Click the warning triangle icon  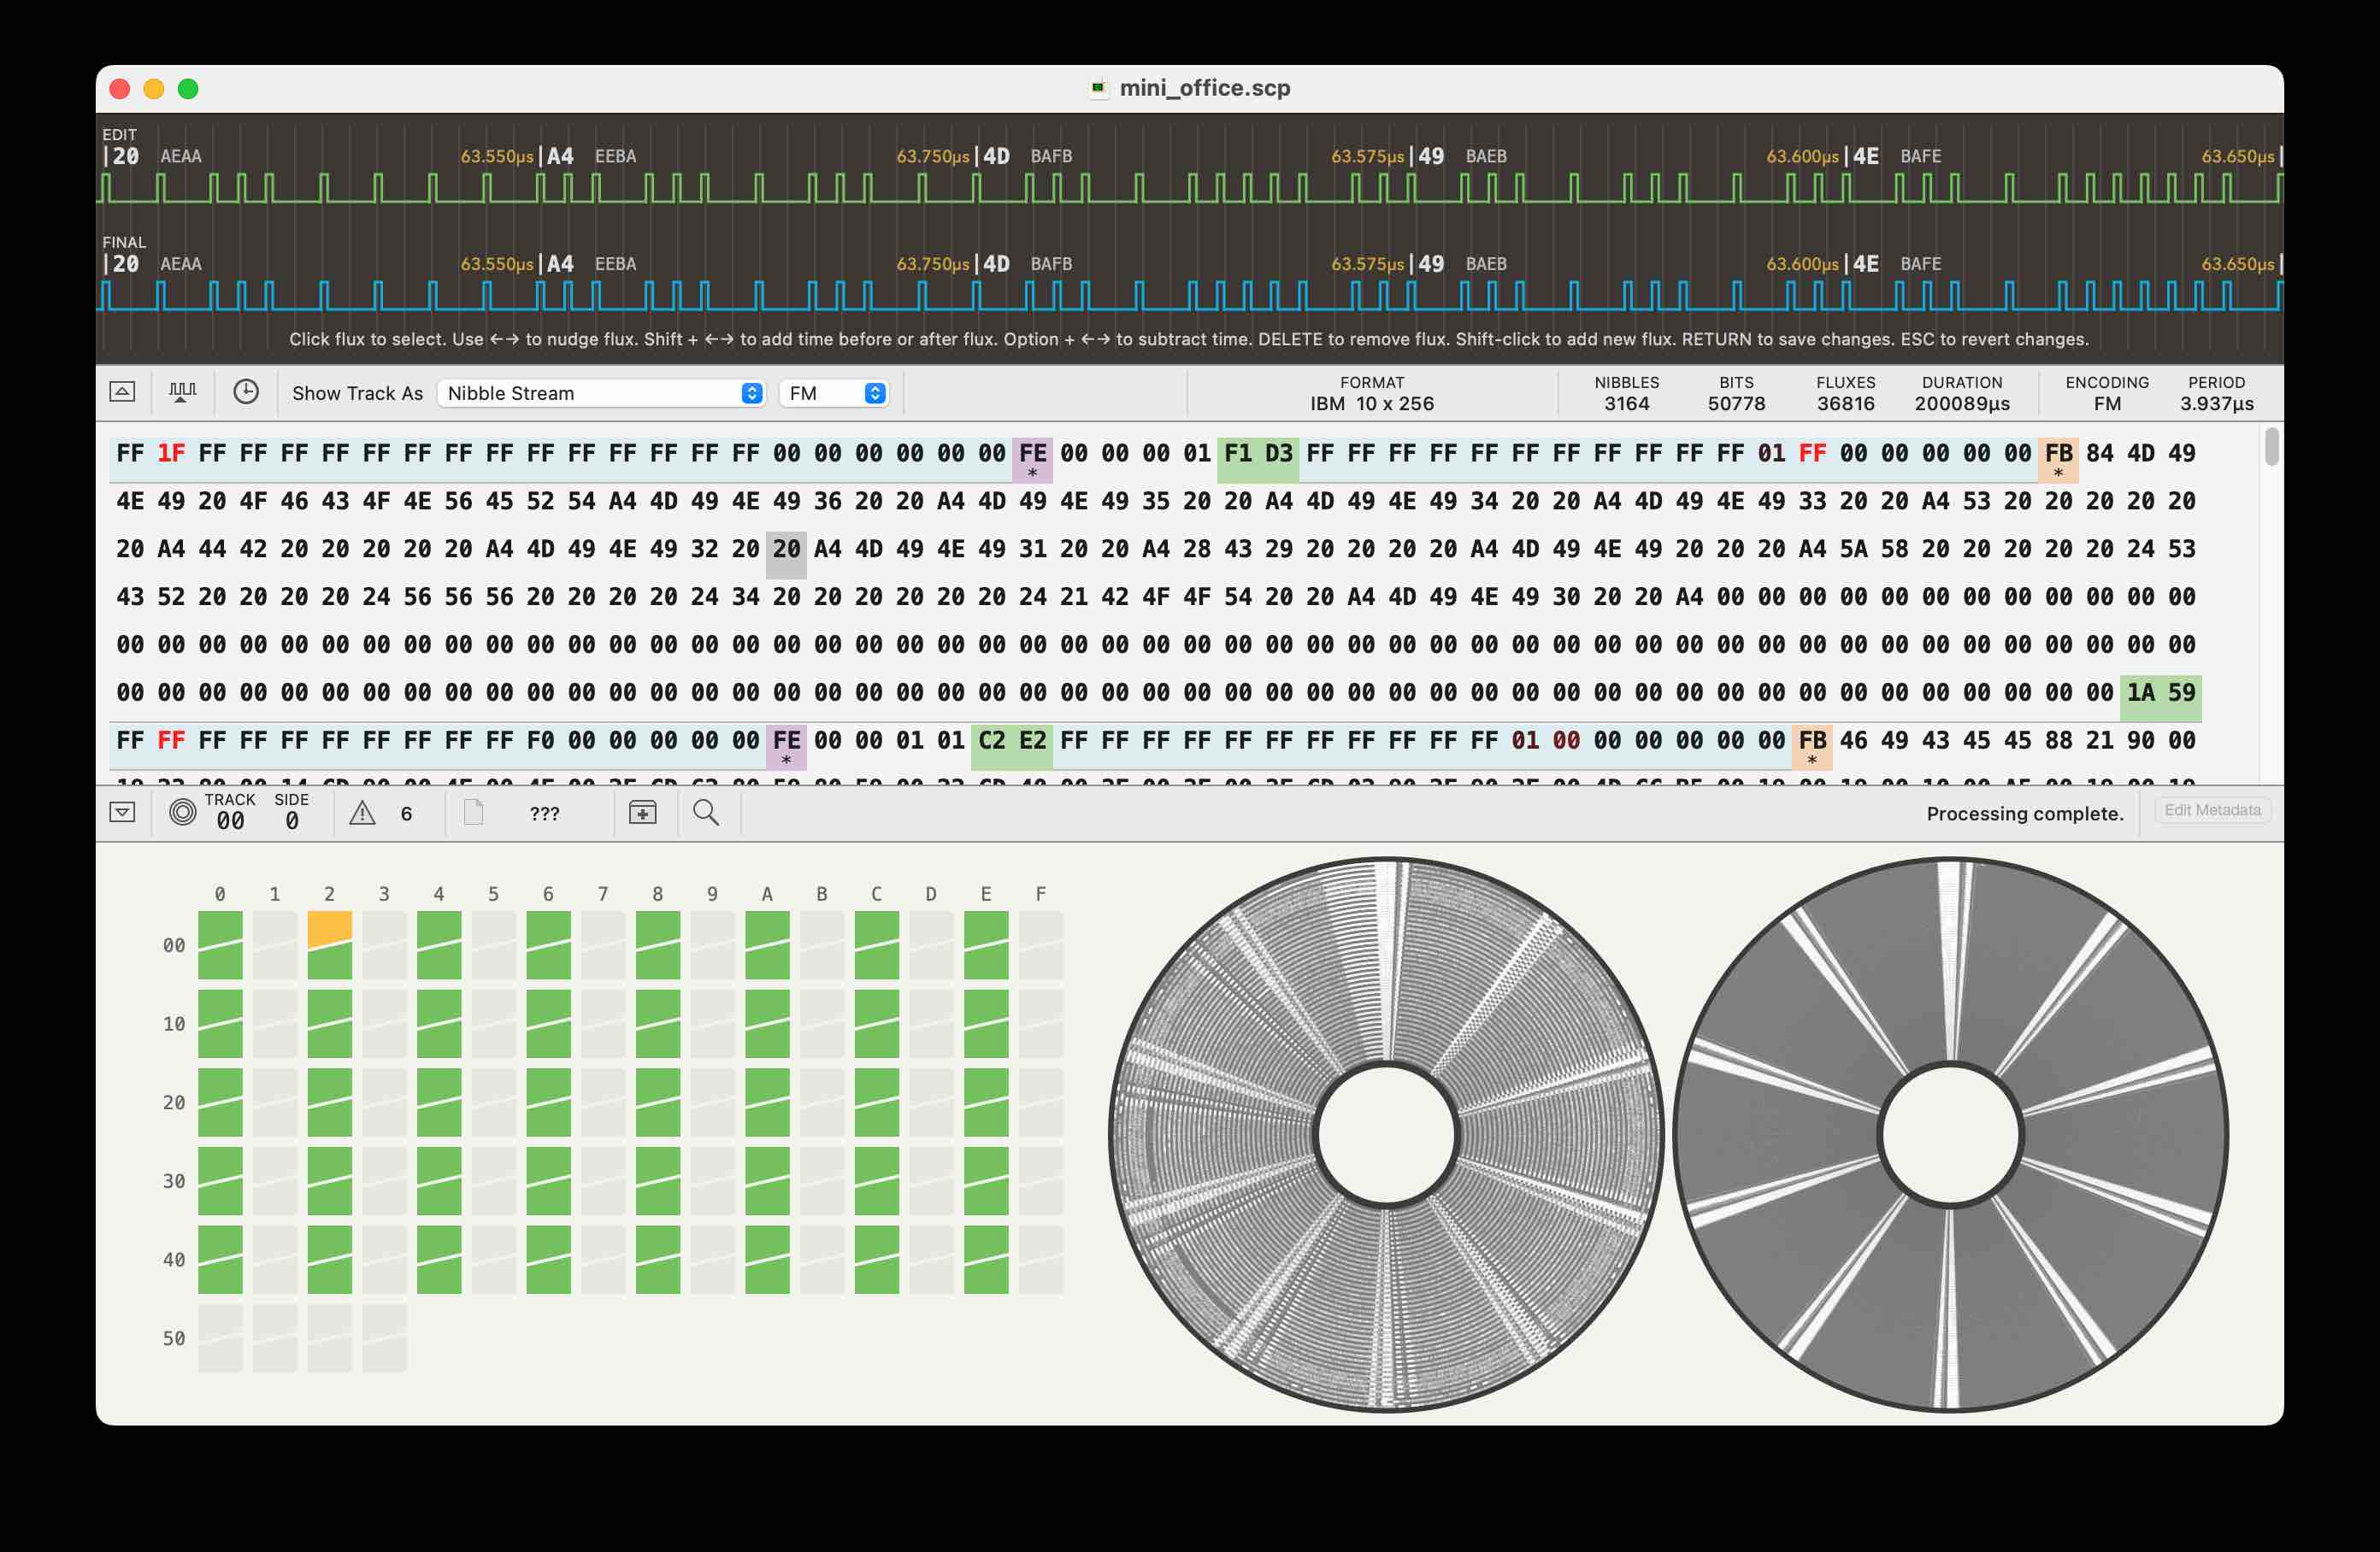(362, 813)
